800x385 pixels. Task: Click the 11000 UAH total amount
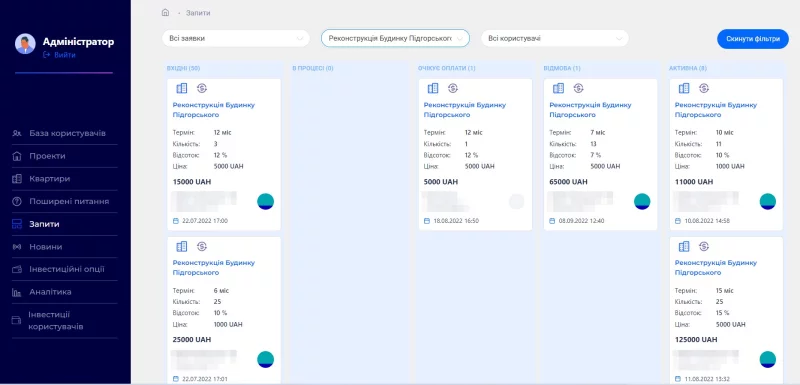[x=693, y=182]
